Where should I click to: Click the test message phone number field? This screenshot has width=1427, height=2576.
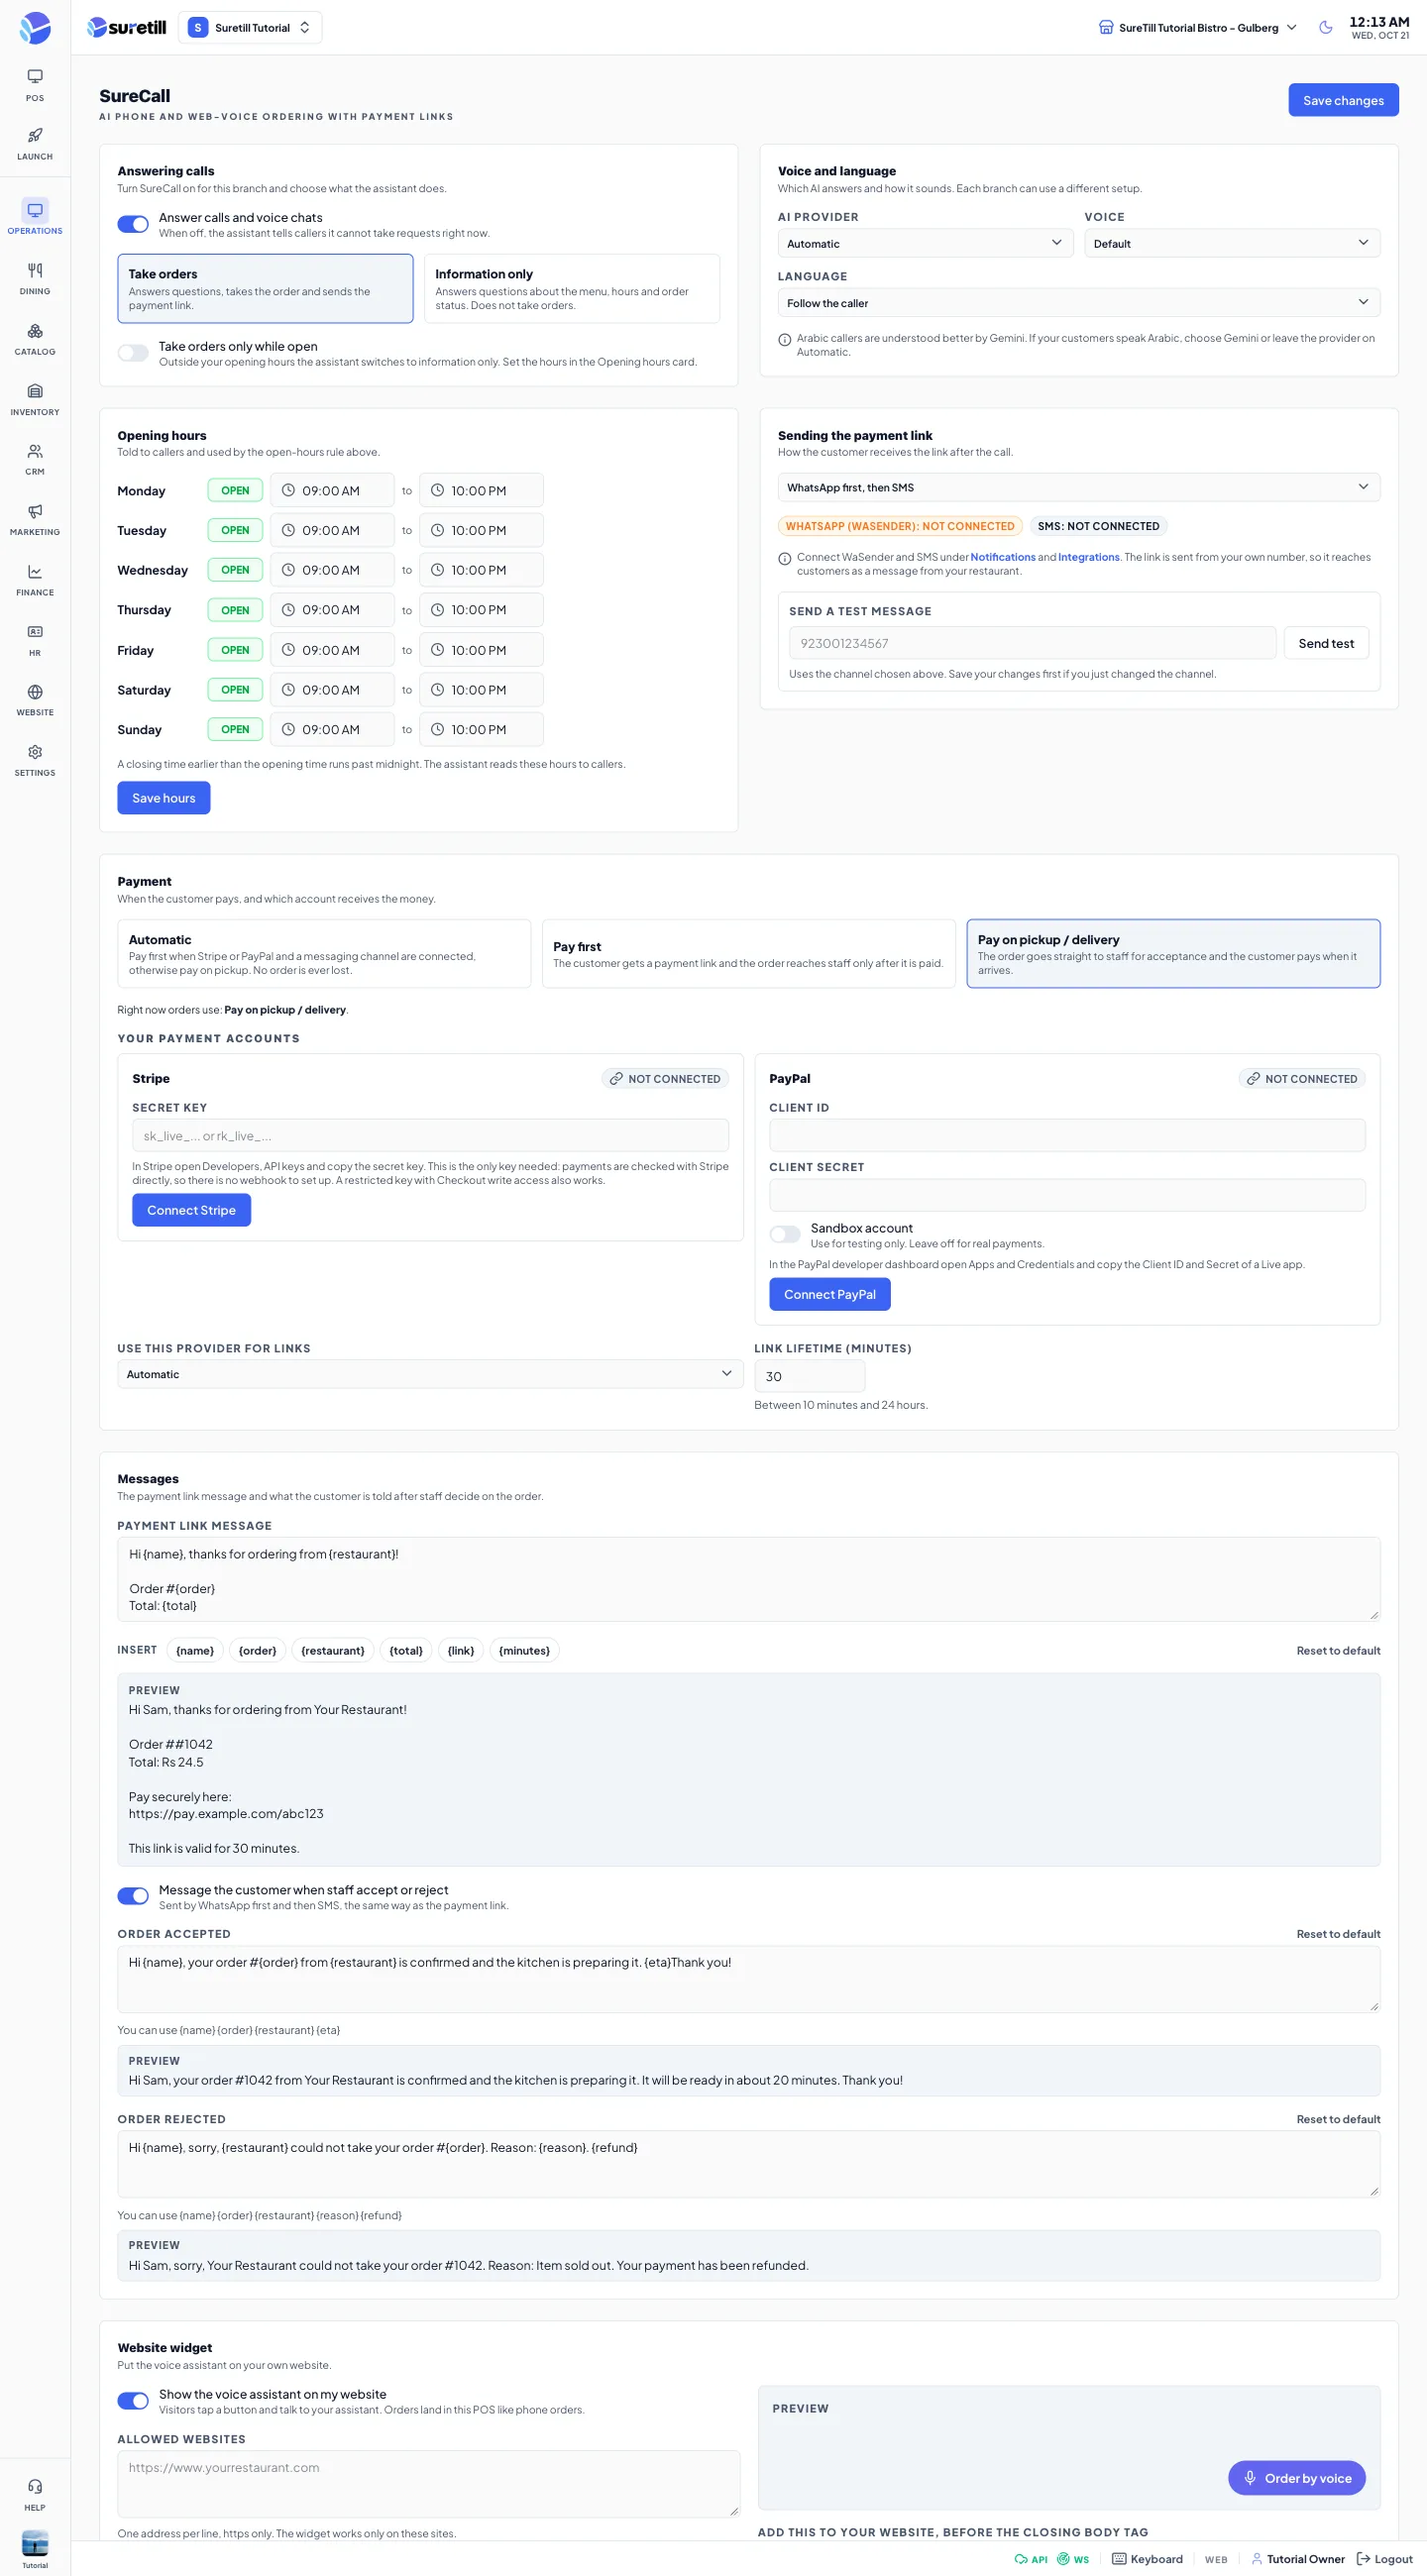[x=1032, y=643]
